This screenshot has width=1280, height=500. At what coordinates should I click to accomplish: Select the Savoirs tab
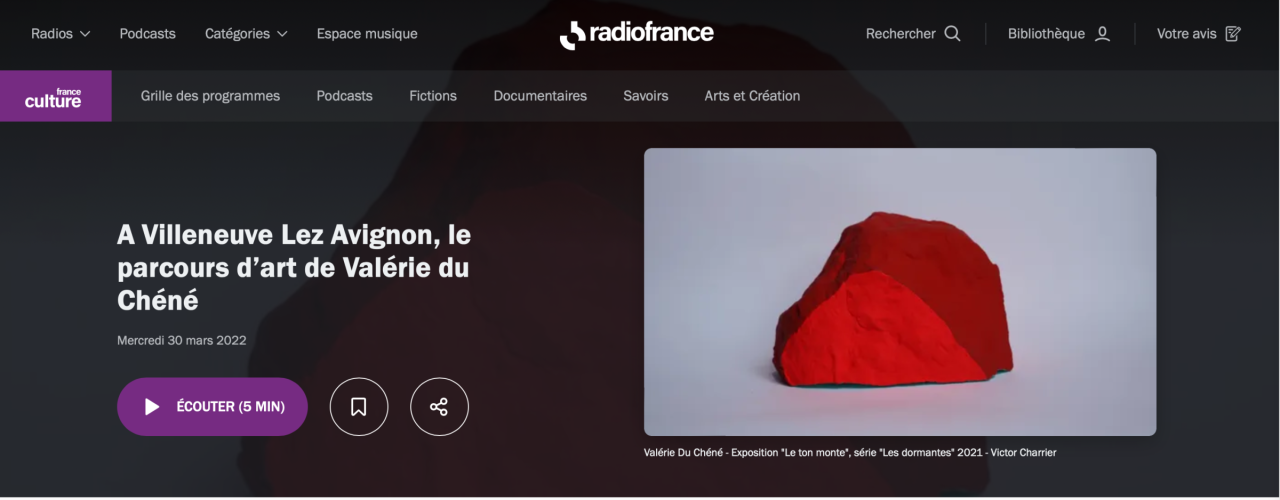tap(646, 96)
